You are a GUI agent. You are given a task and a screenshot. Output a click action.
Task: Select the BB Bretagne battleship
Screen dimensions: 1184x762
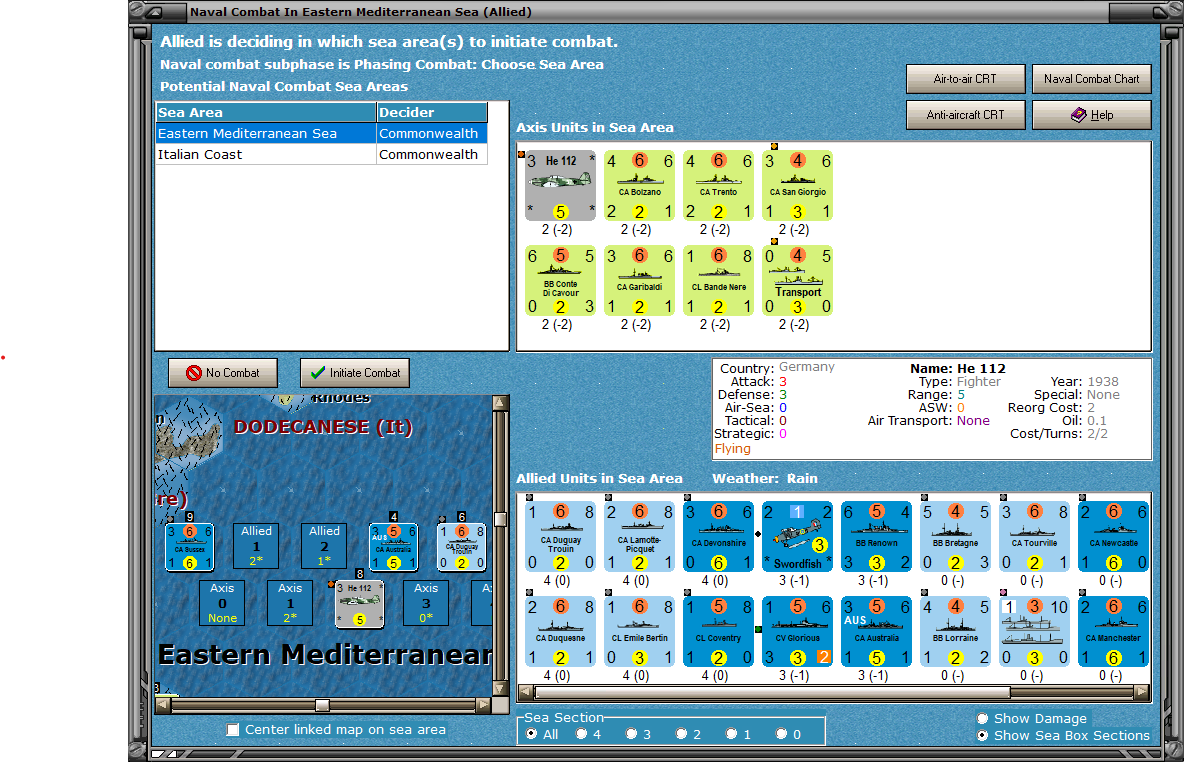point(955,537)
